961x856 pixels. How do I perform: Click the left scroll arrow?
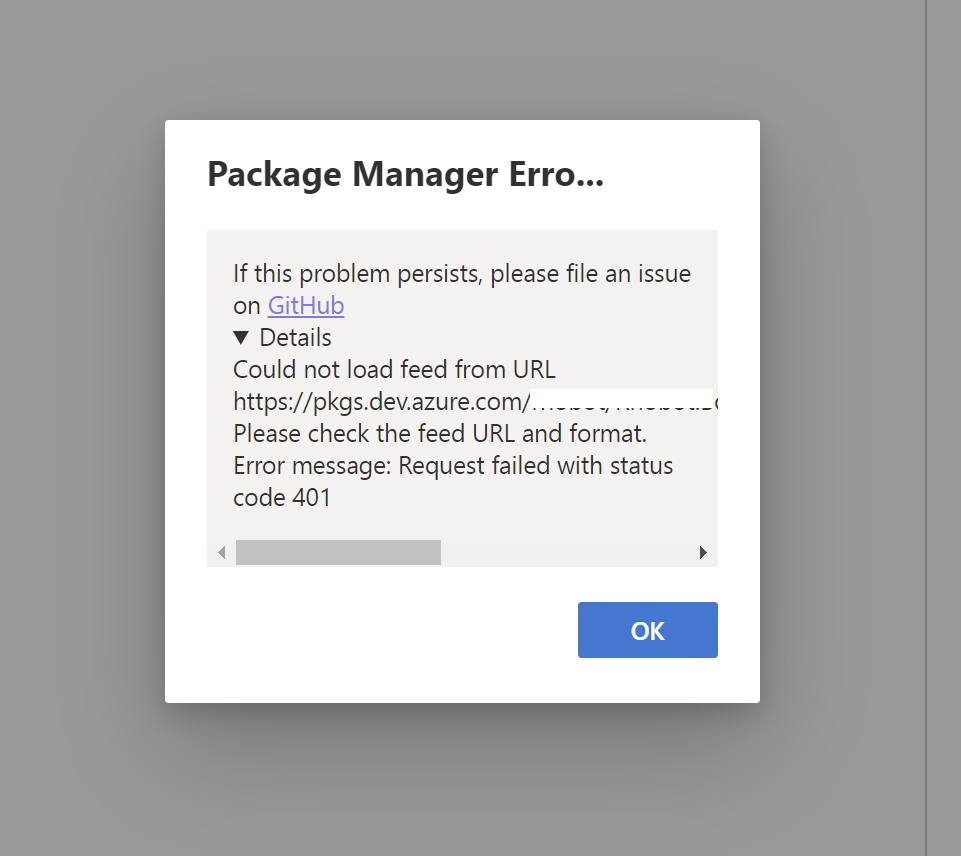[x=221, y=551]
